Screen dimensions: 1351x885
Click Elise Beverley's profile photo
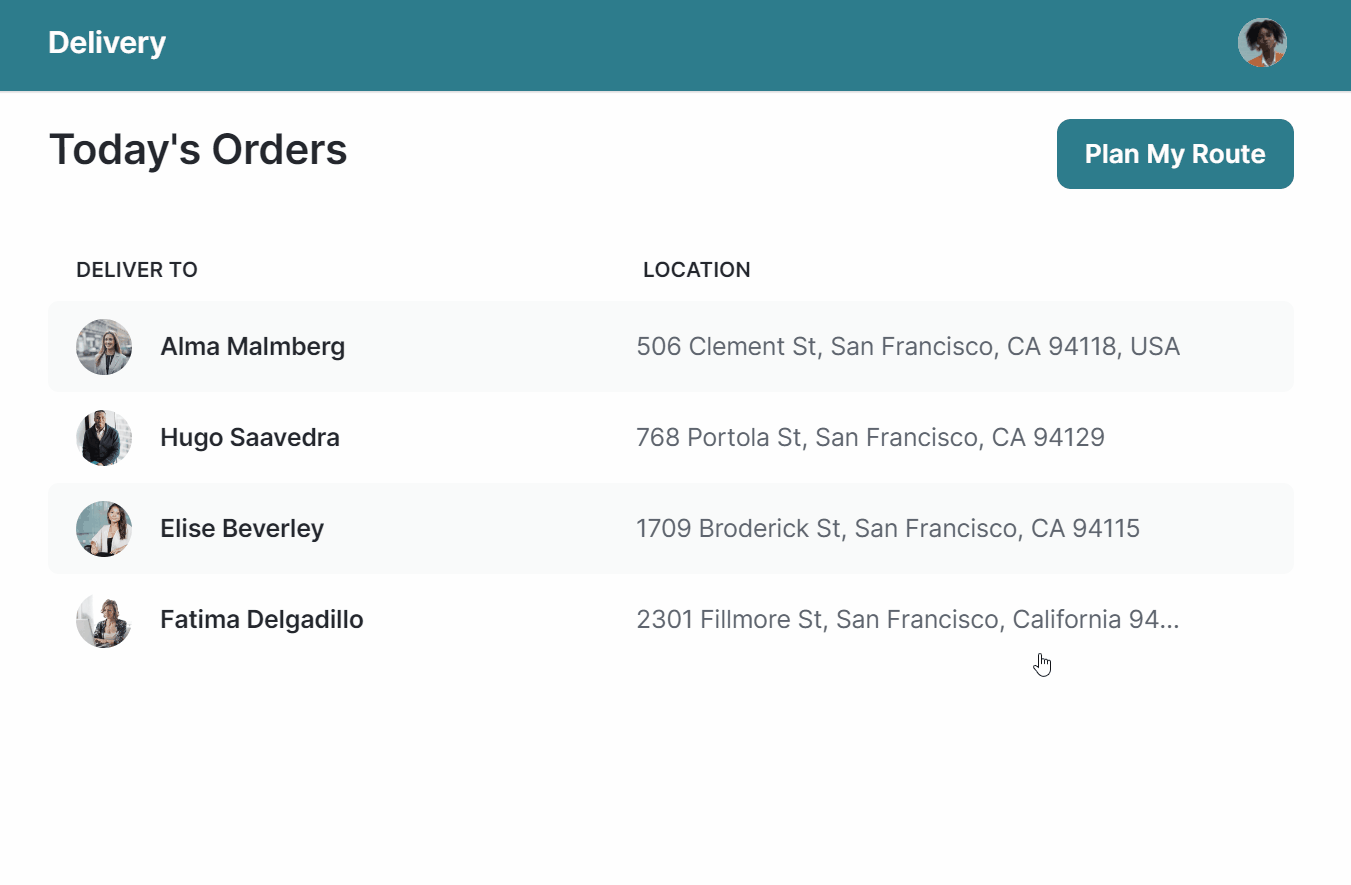[x=104, y=529]
